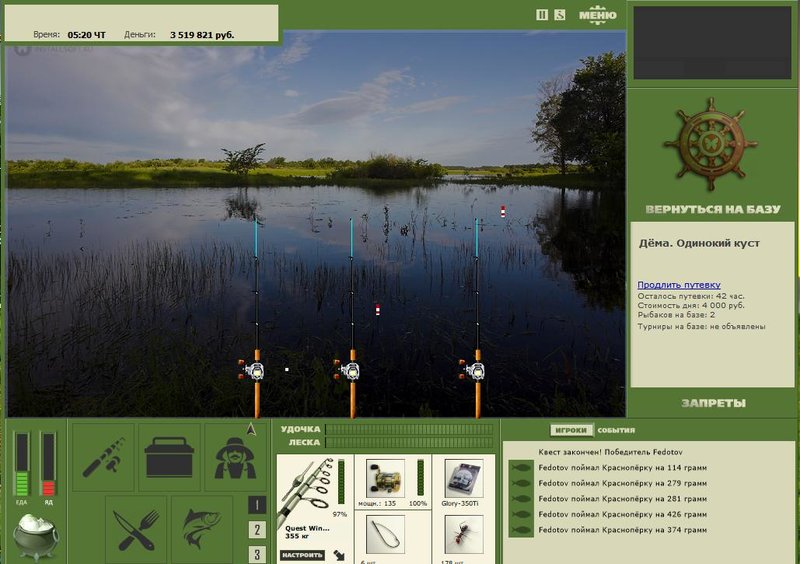The width and height of the screenshot is (800, 564).
Task: Click the red-white float far right on water
Action: point(503,211)
